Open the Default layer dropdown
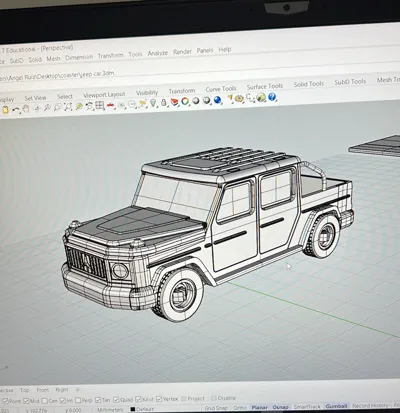The image size is (400, 413). point(142,409)
